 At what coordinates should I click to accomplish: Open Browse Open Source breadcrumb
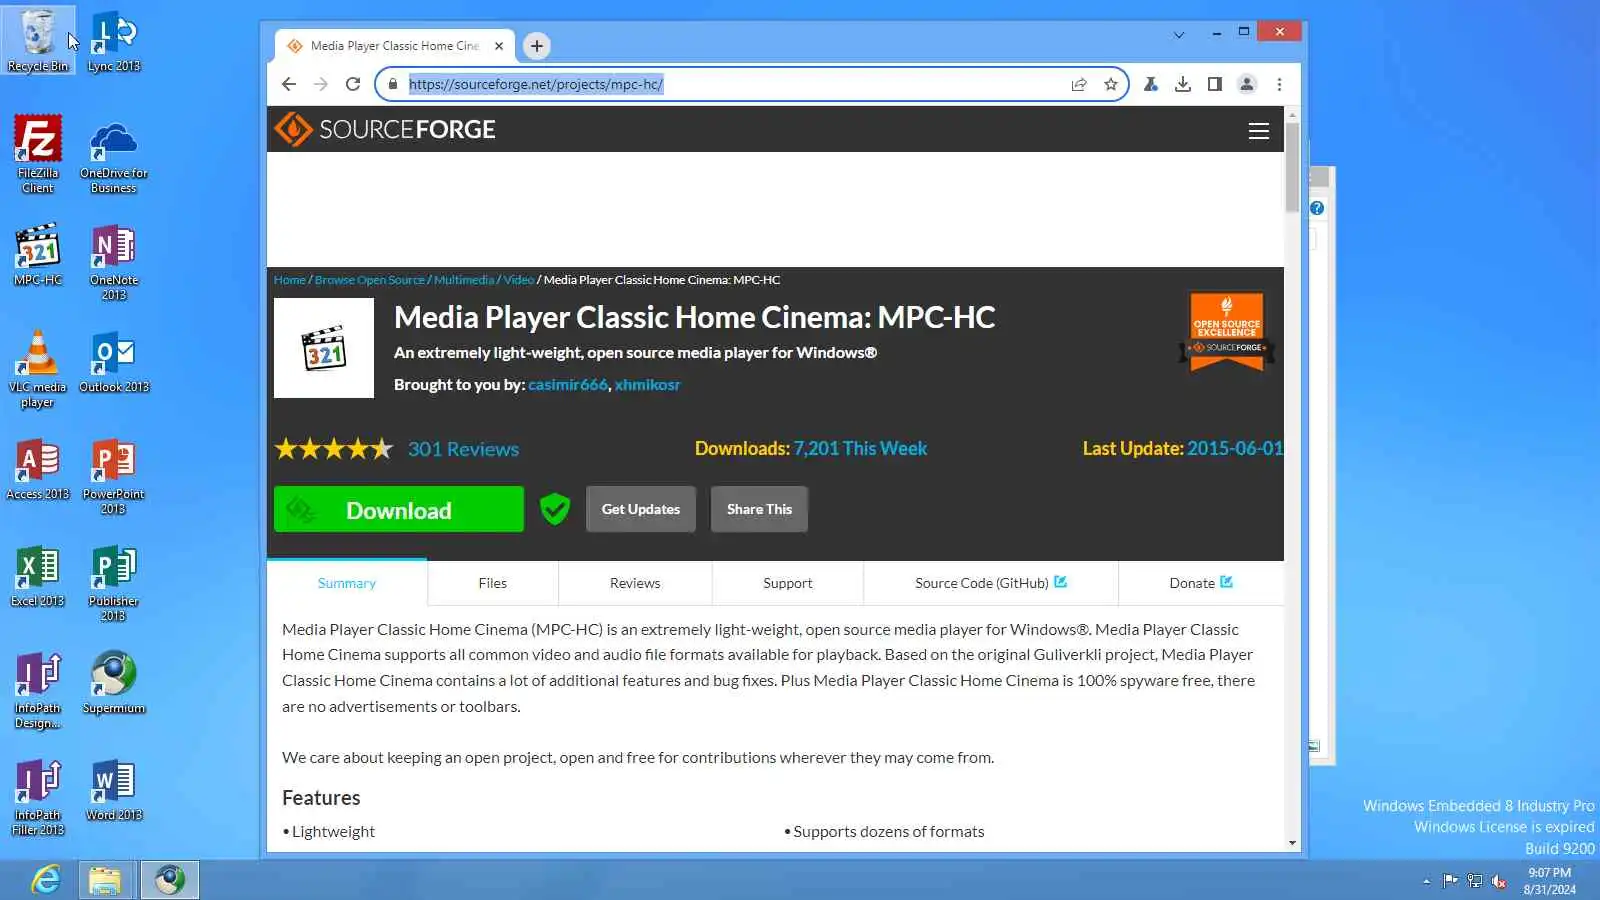(370, 280)
